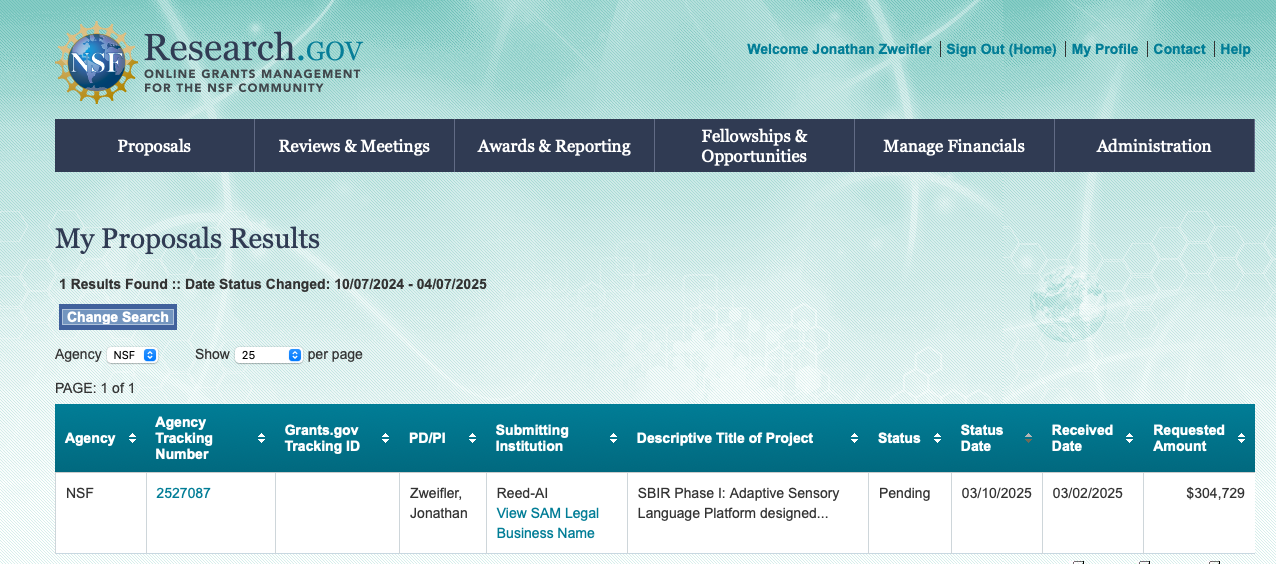Sort by Received Date arrows
1276x564 pixels.
click(1129, 439)
